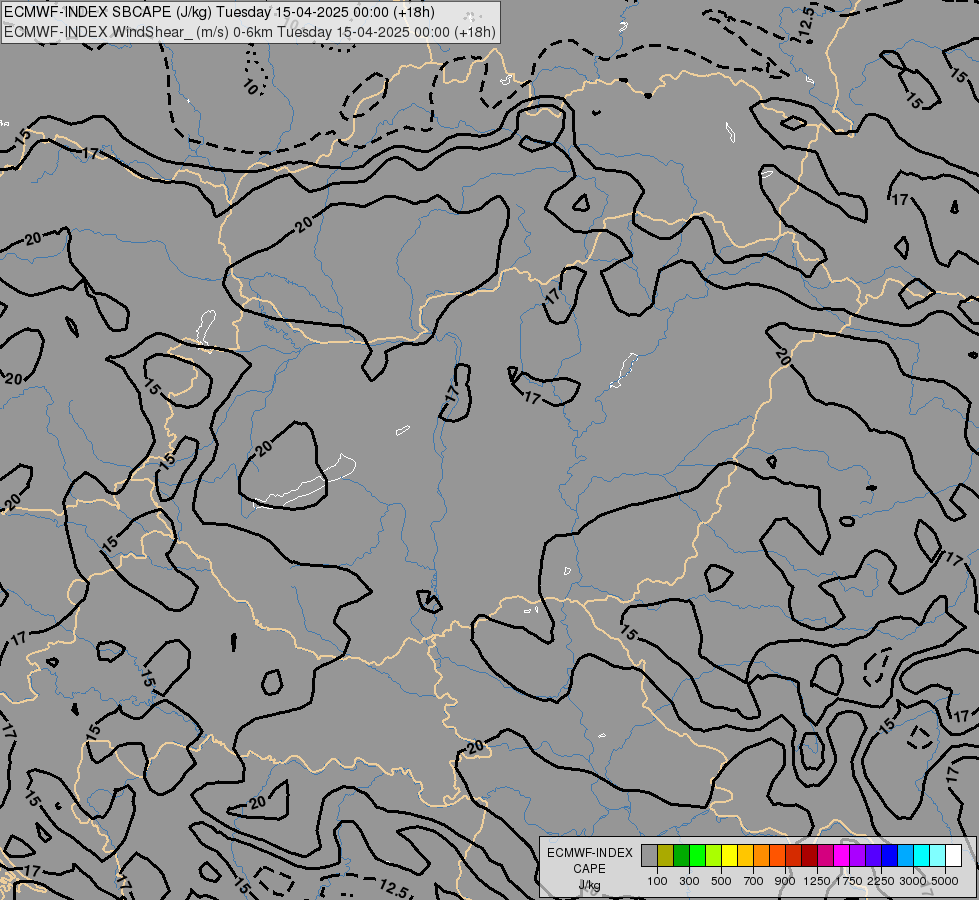This screenshot has width=979, height=900.
Task: Click the legend tick value 1250
Action: tap(817, 881)
